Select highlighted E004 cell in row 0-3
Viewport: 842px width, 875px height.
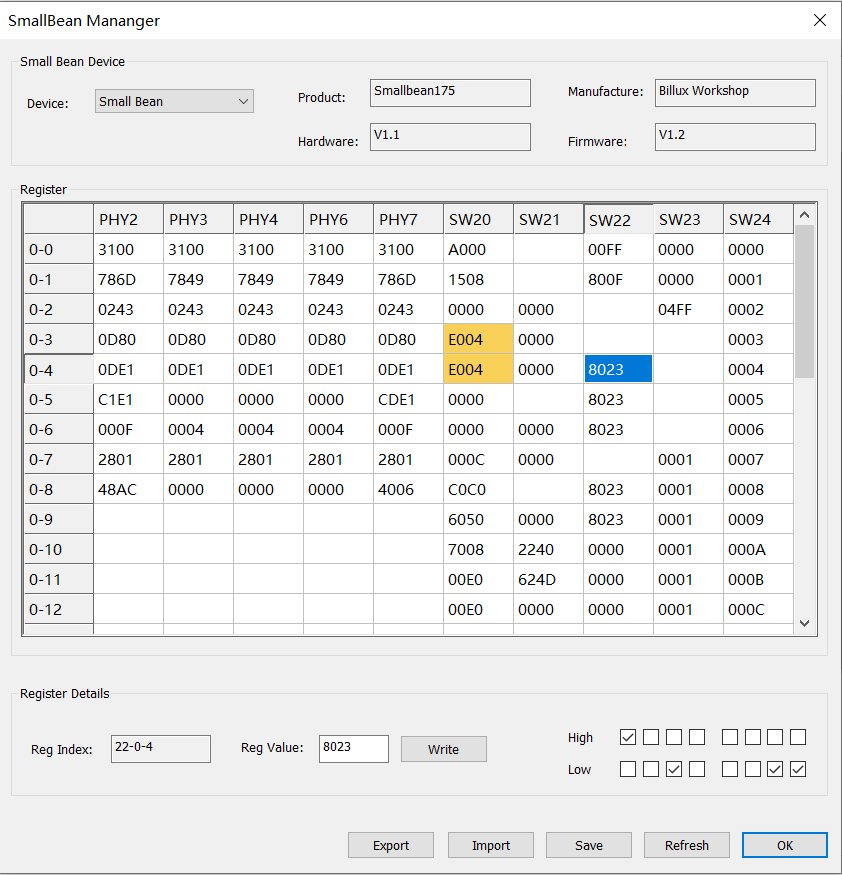(x=478, y=340)
